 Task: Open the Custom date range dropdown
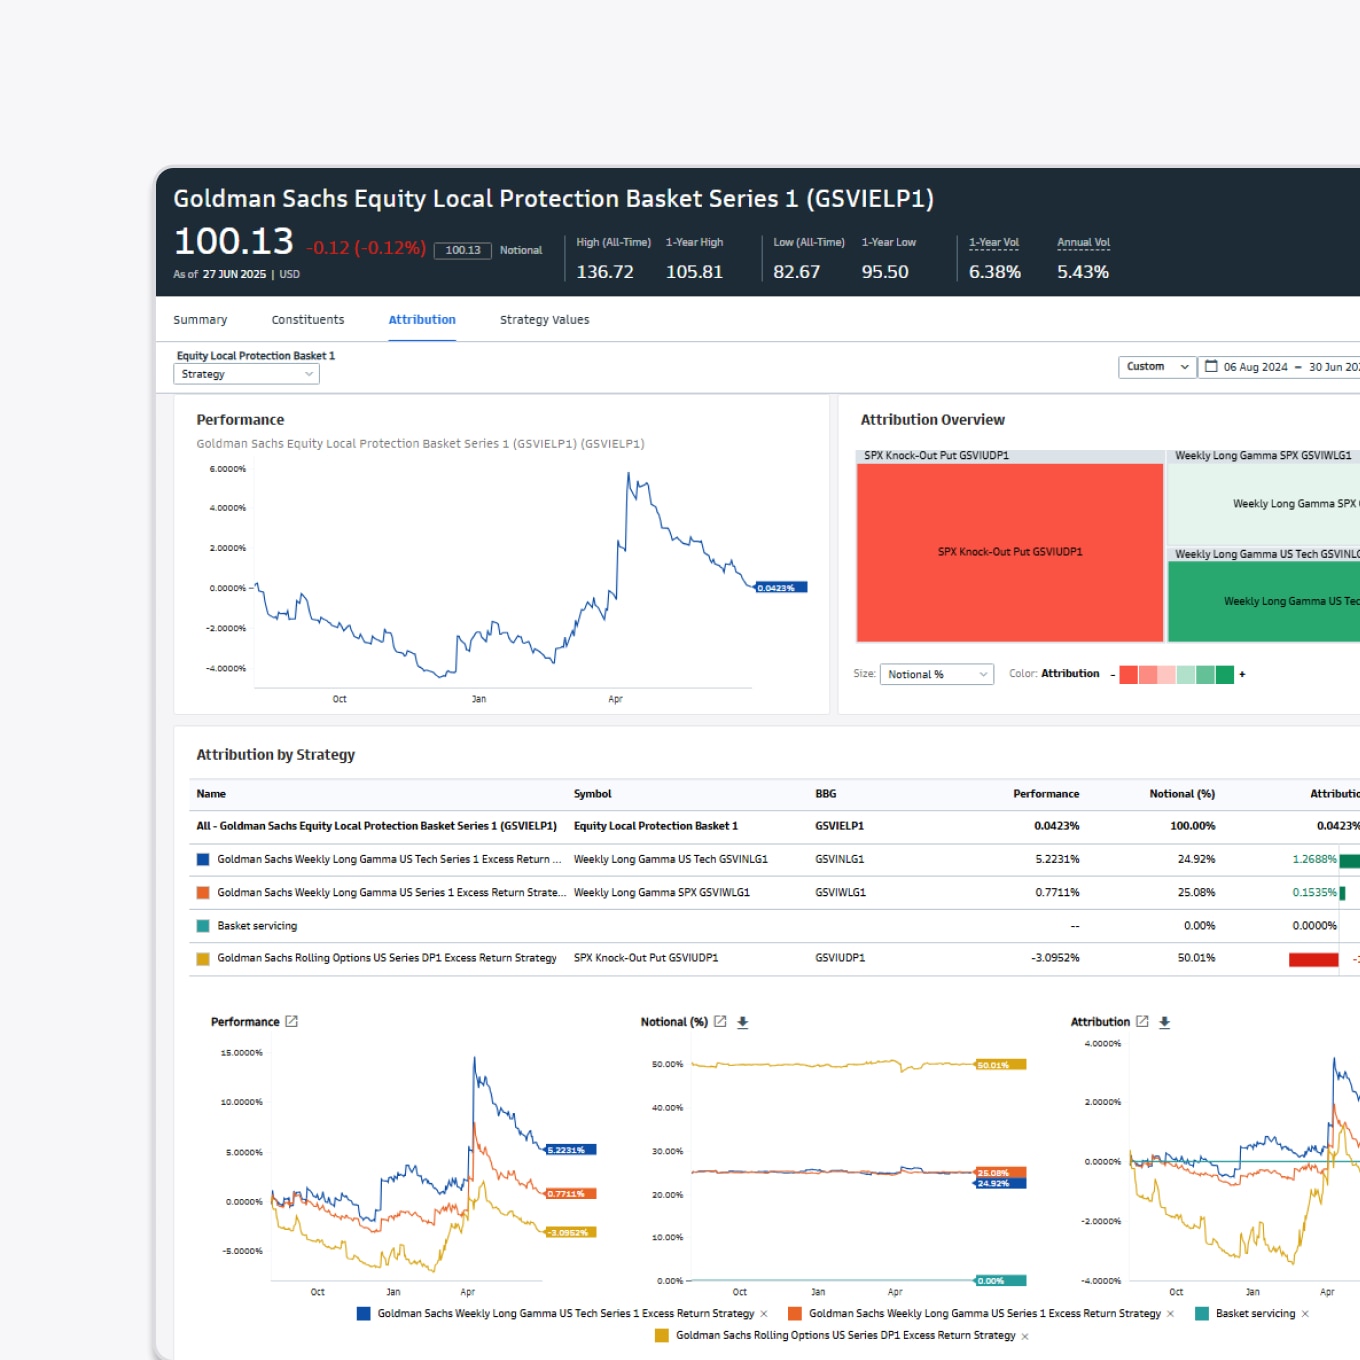(x=1157, y=367)
